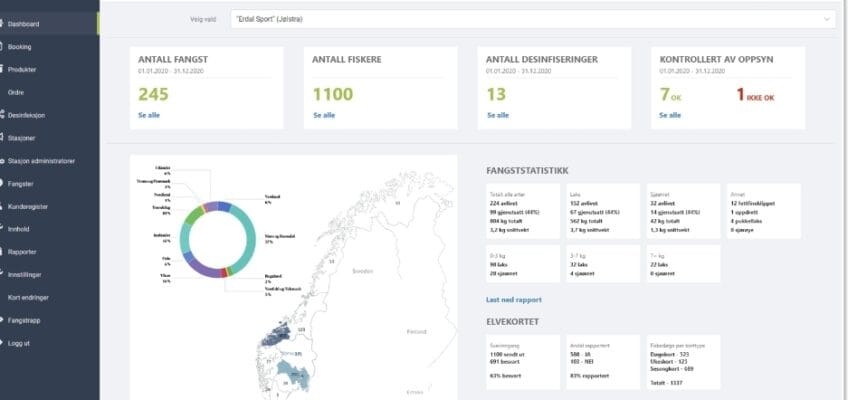Click the Fangstrapp sidebar icon

[4, 320]
